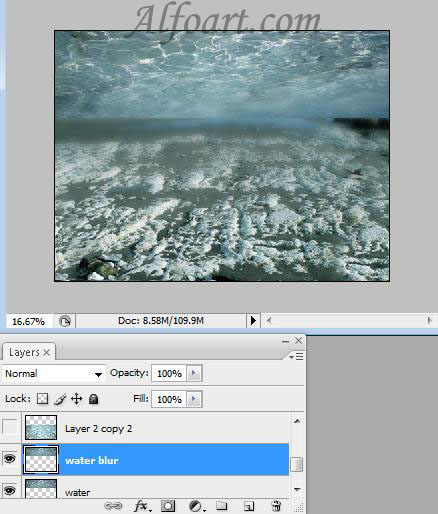This screenshot has height=514, width=438.
Task: Add a layer mask
Action: [x=168, y=506]
